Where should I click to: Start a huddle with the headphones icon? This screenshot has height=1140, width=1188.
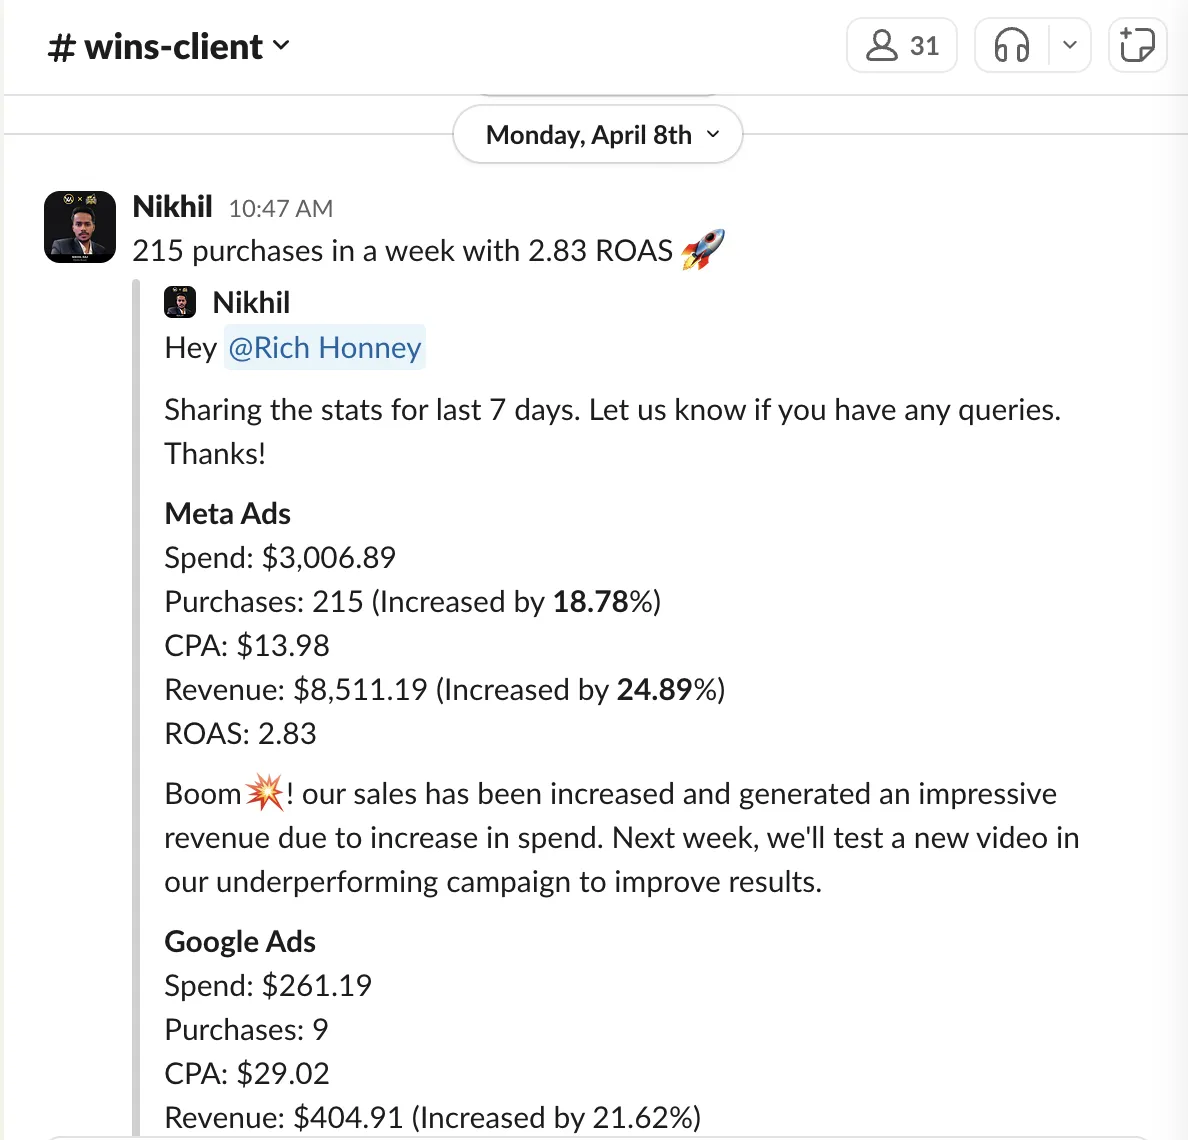[1011, 46]
